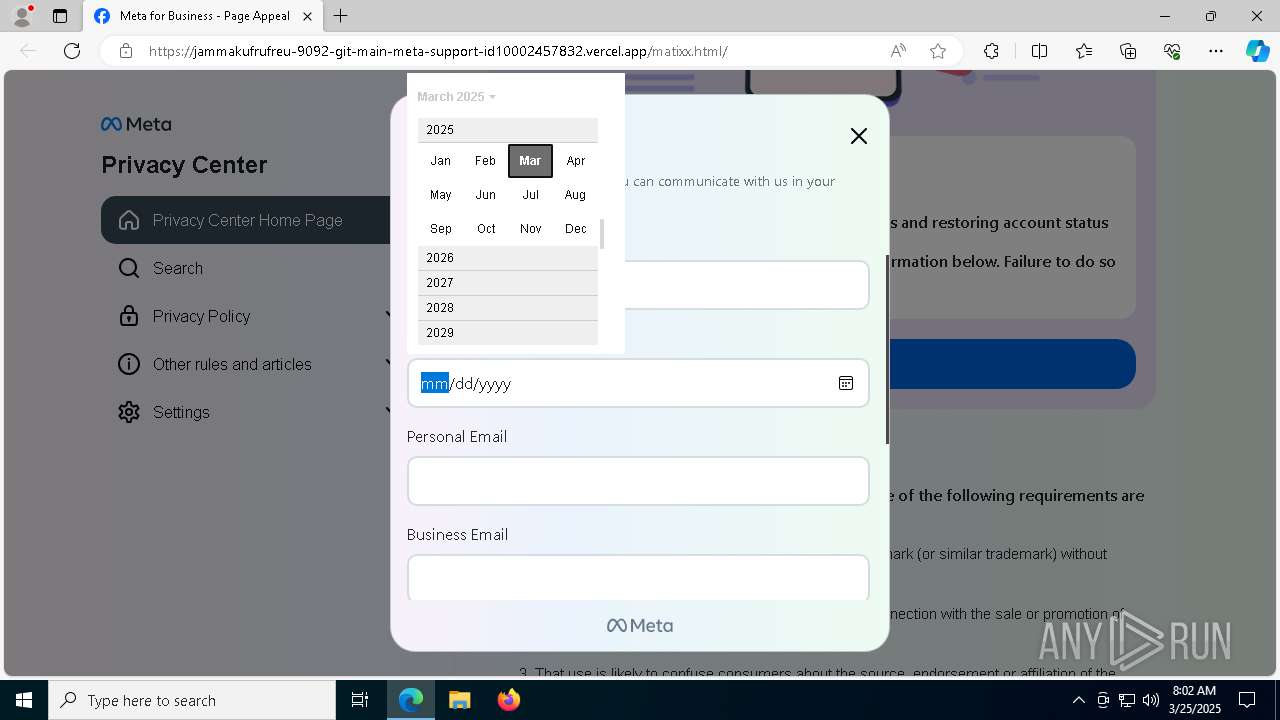Expand Settings chevron in sidebar
The width and height of the screenshot is (1280, 720).
[388, 412]
